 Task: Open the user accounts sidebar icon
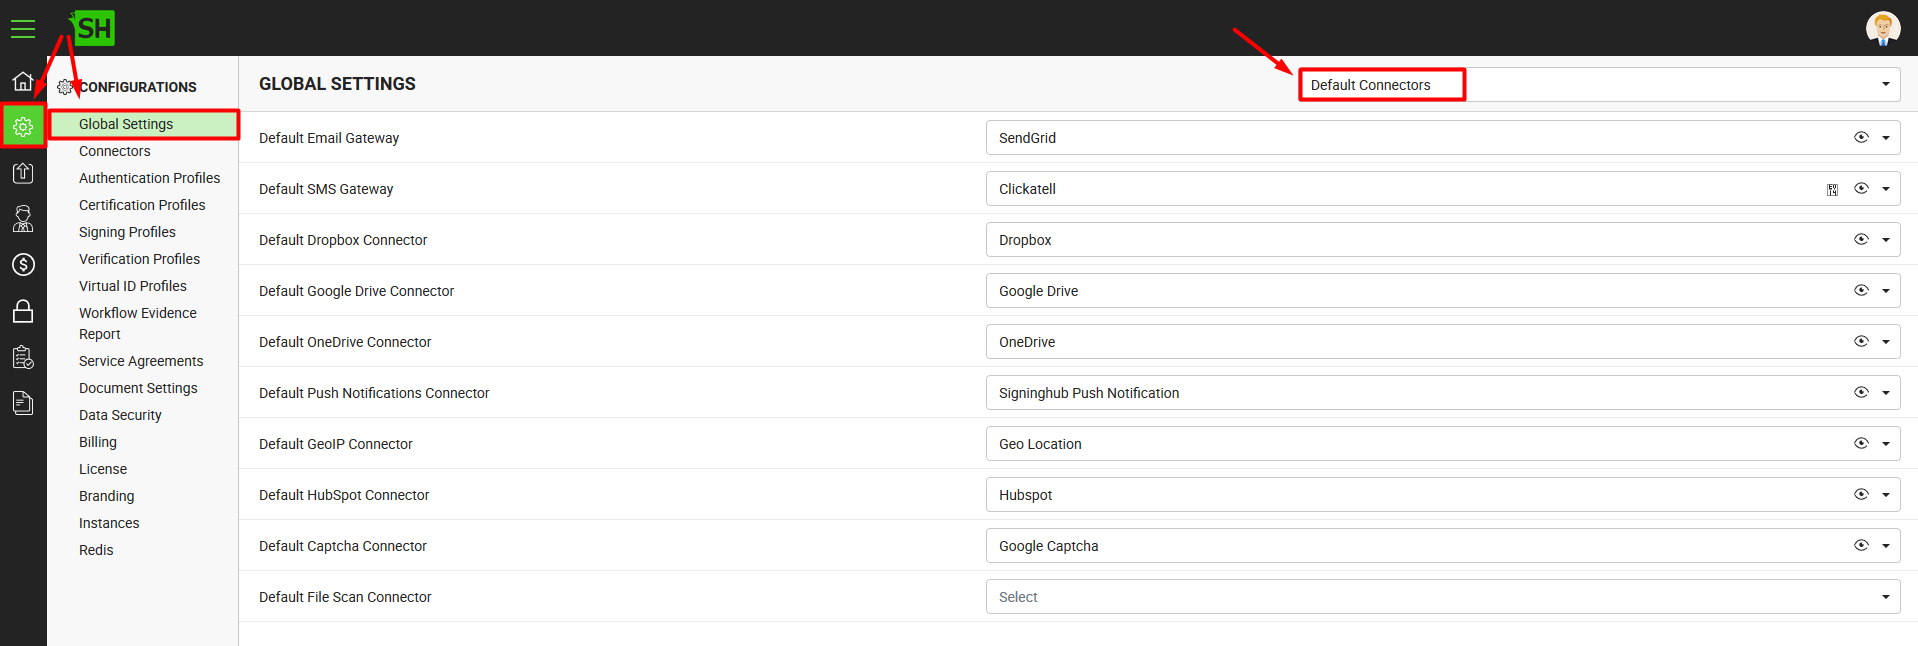[23, 218]
